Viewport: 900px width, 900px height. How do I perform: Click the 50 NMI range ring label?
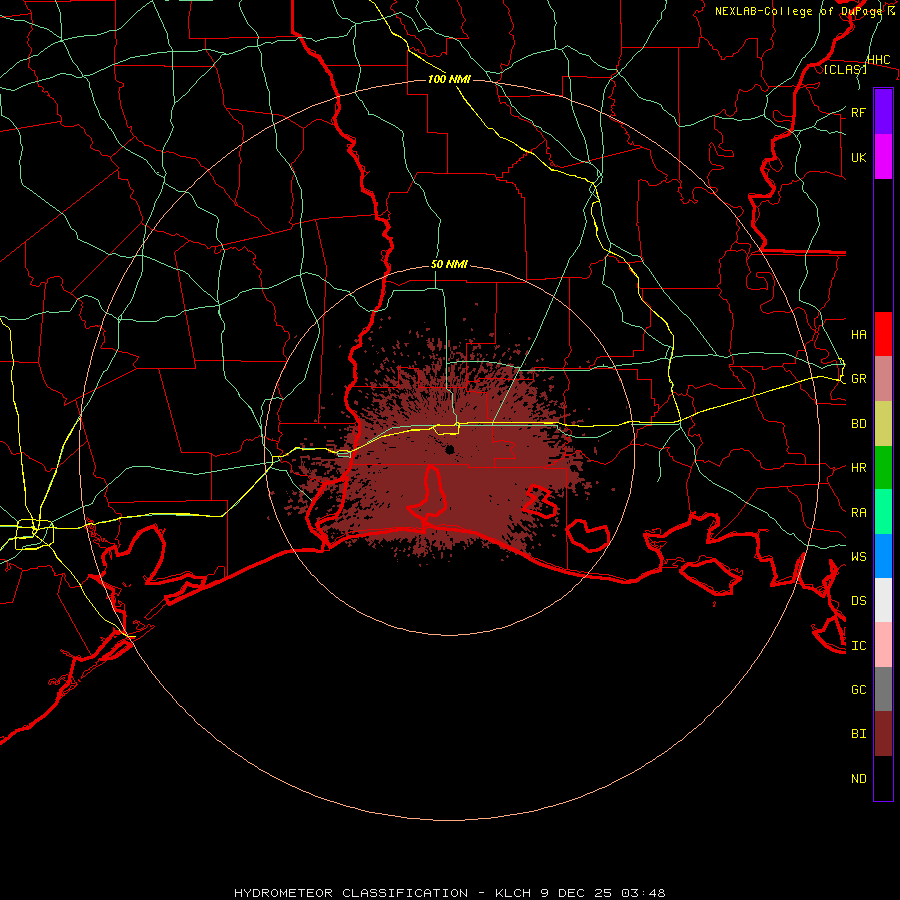coord(449,264)
